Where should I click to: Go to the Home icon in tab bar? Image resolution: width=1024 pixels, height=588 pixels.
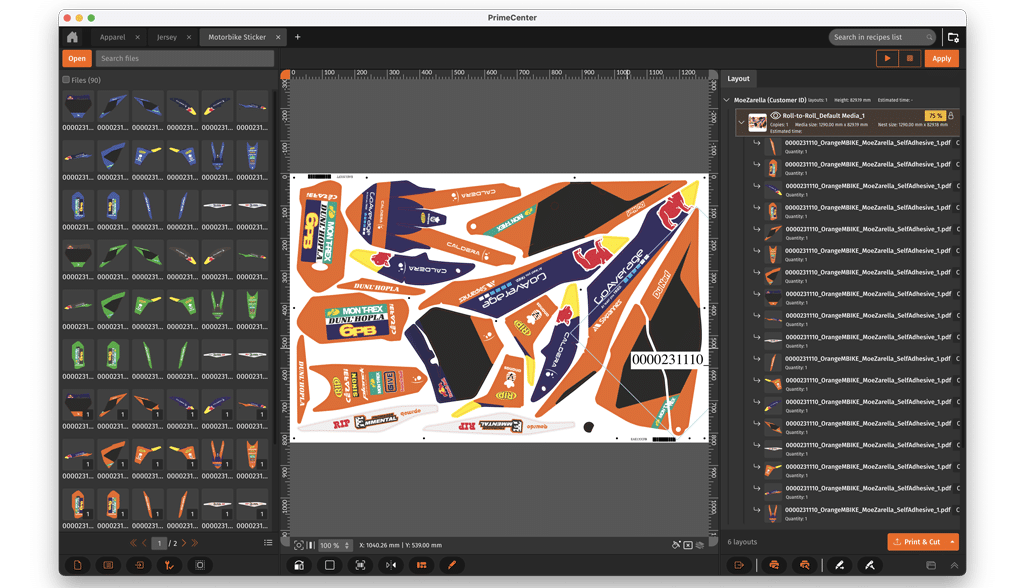[72, 37]
